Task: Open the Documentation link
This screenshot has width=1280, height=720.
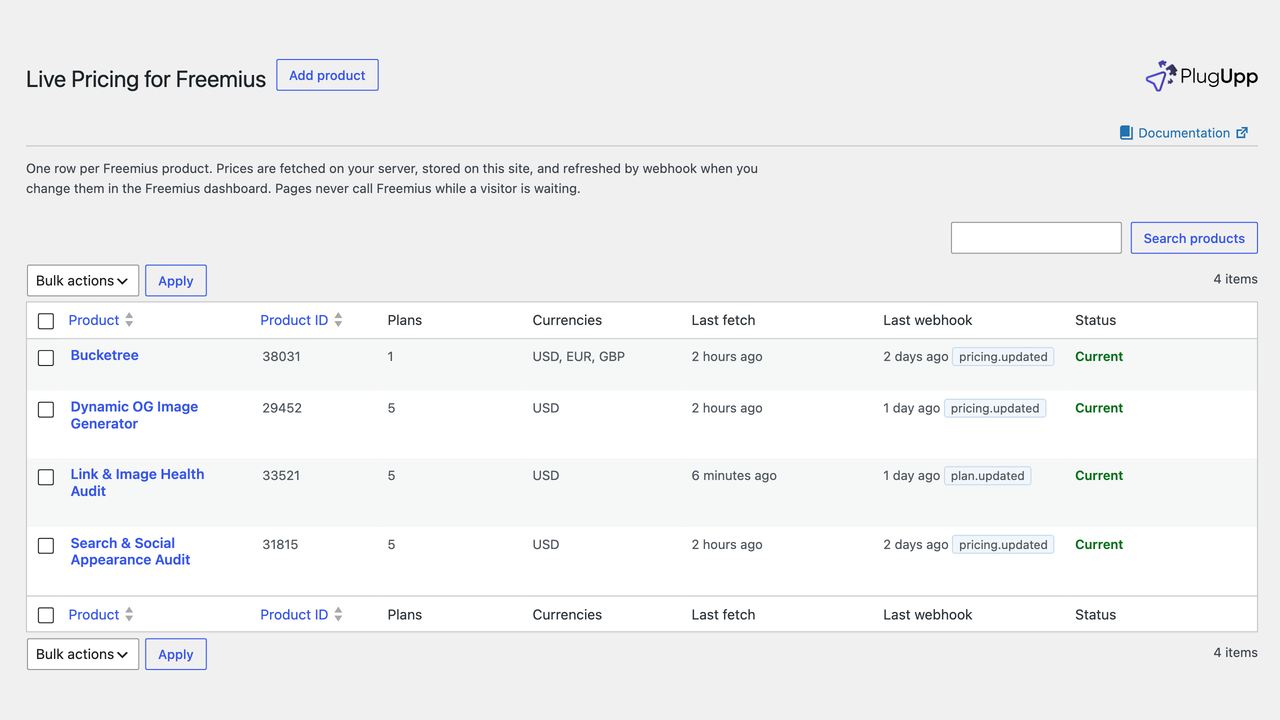Action: click(1184, 133)
